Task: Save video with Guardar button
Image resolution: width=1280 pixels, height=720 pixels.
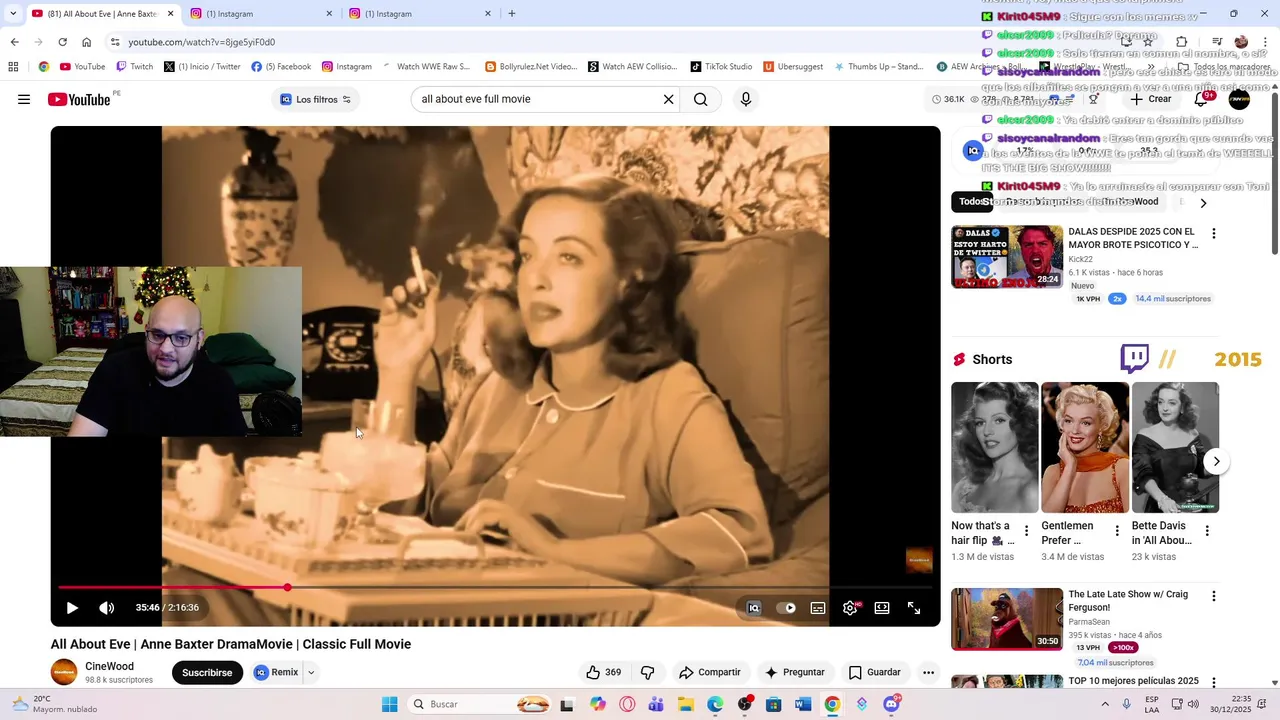Action: coord(875,672)
